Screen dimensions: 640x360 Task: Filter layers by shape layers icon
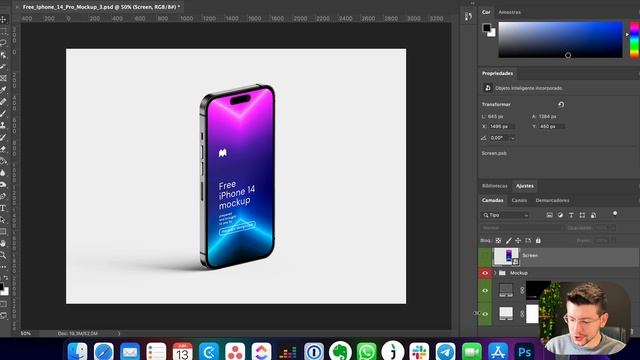(x=582, y=215)
